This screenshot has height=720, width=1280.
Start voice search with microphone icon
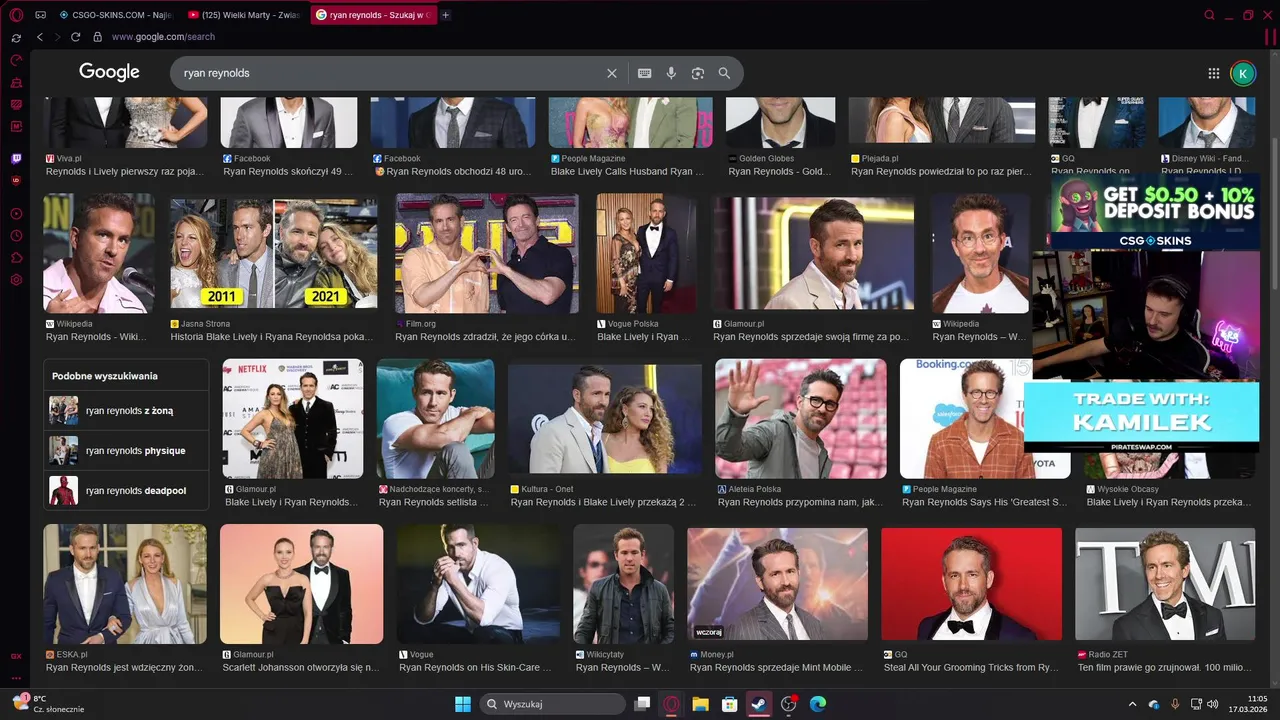click(x=671, y=73)
